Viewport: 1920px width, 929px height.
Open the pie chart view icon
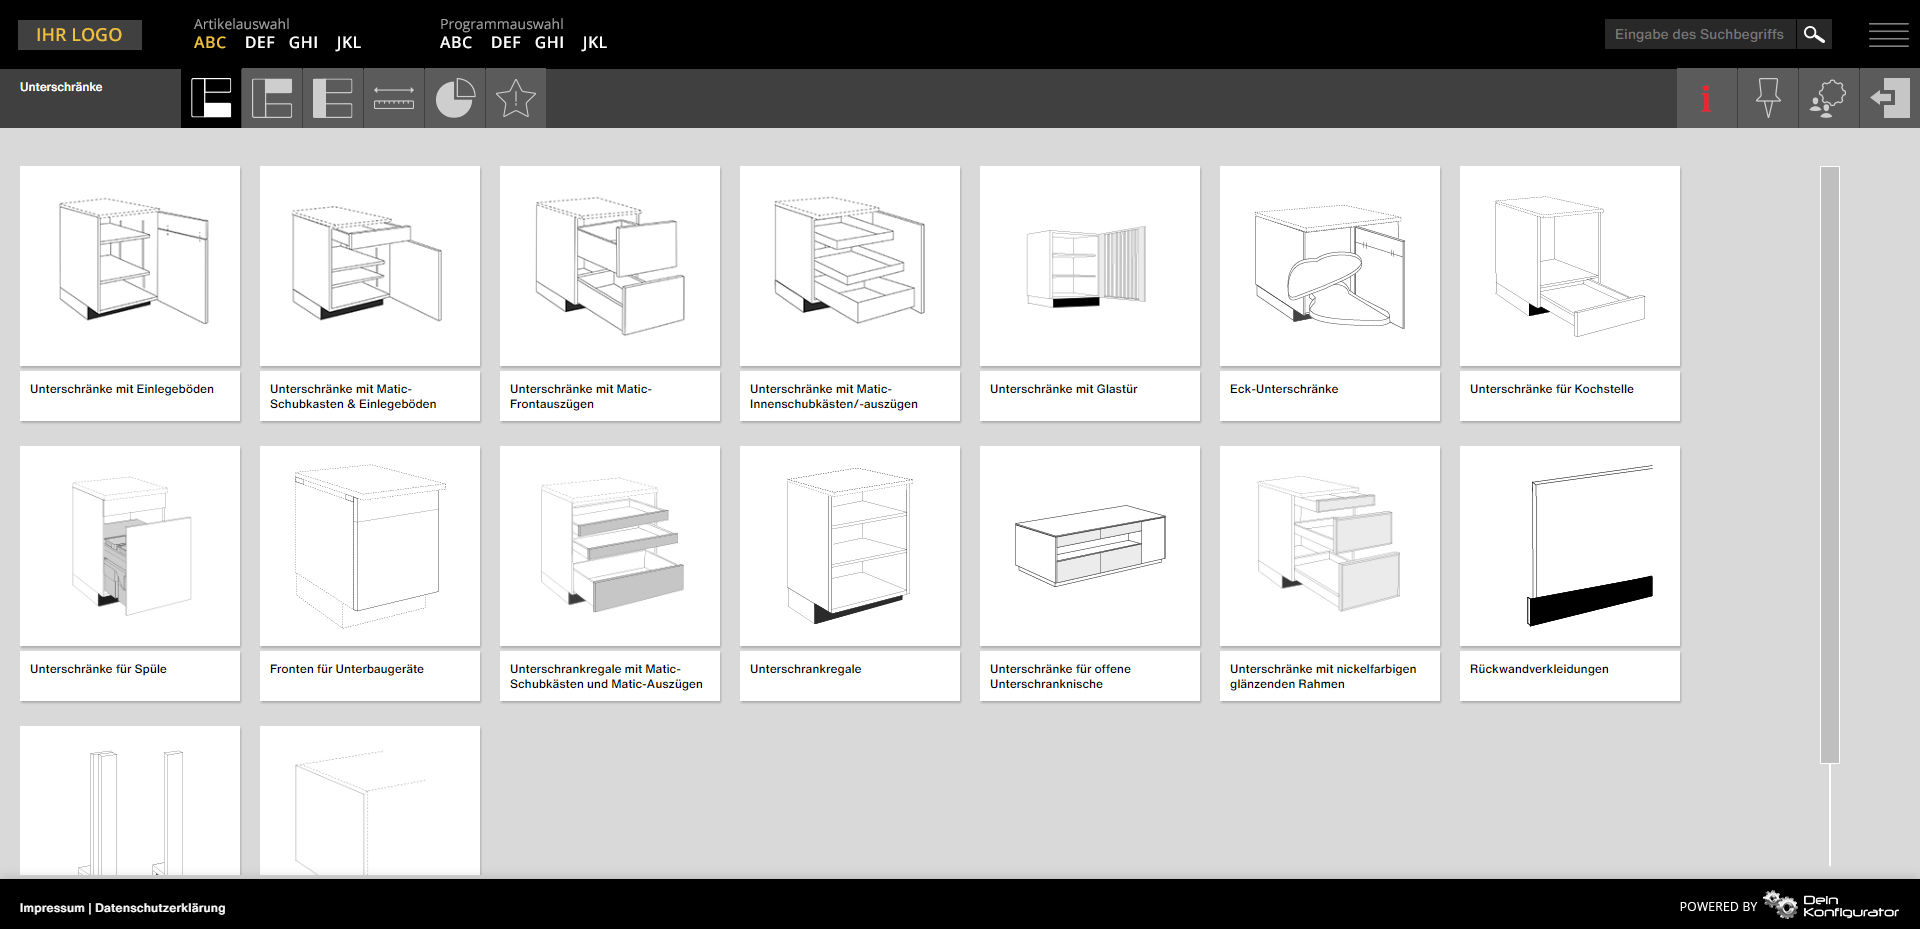tap(455, 98)
